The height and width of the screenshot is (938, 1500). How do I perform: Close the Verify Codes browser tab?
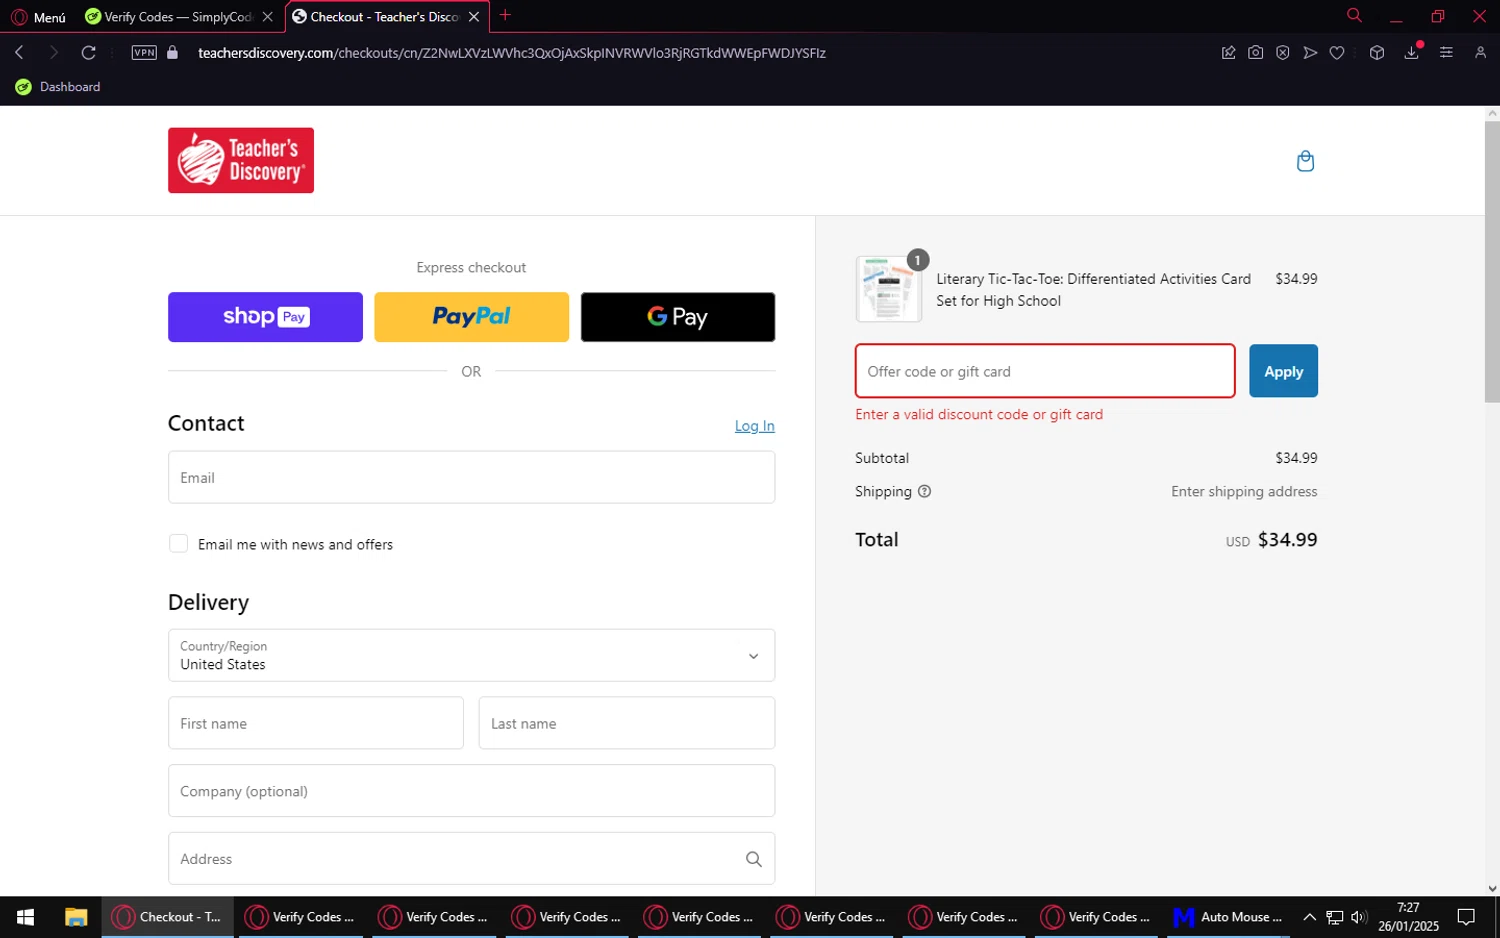[267, 17]
